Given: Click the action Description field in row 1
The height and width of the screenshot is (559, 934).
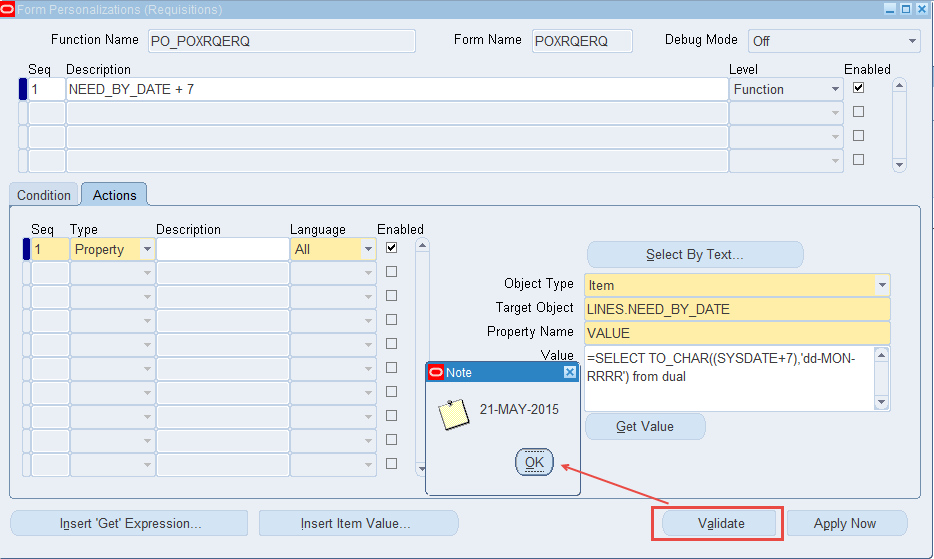Looking at the screenshot, I should coord(223,249).
